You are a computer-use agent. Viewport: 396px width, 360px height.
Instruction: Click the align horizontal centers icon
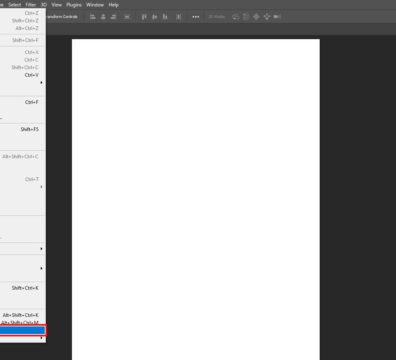[x=103, y=17]
